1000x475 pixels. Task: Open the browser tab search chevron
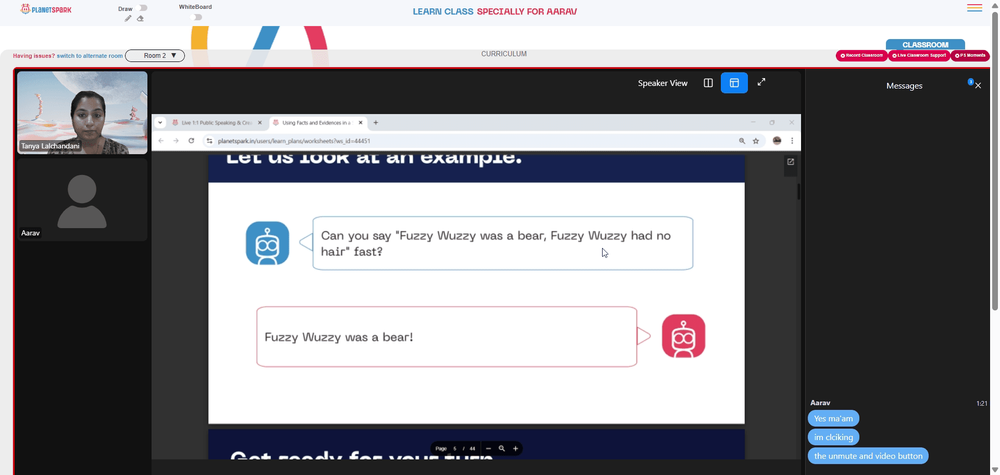(x=160, y=122)
